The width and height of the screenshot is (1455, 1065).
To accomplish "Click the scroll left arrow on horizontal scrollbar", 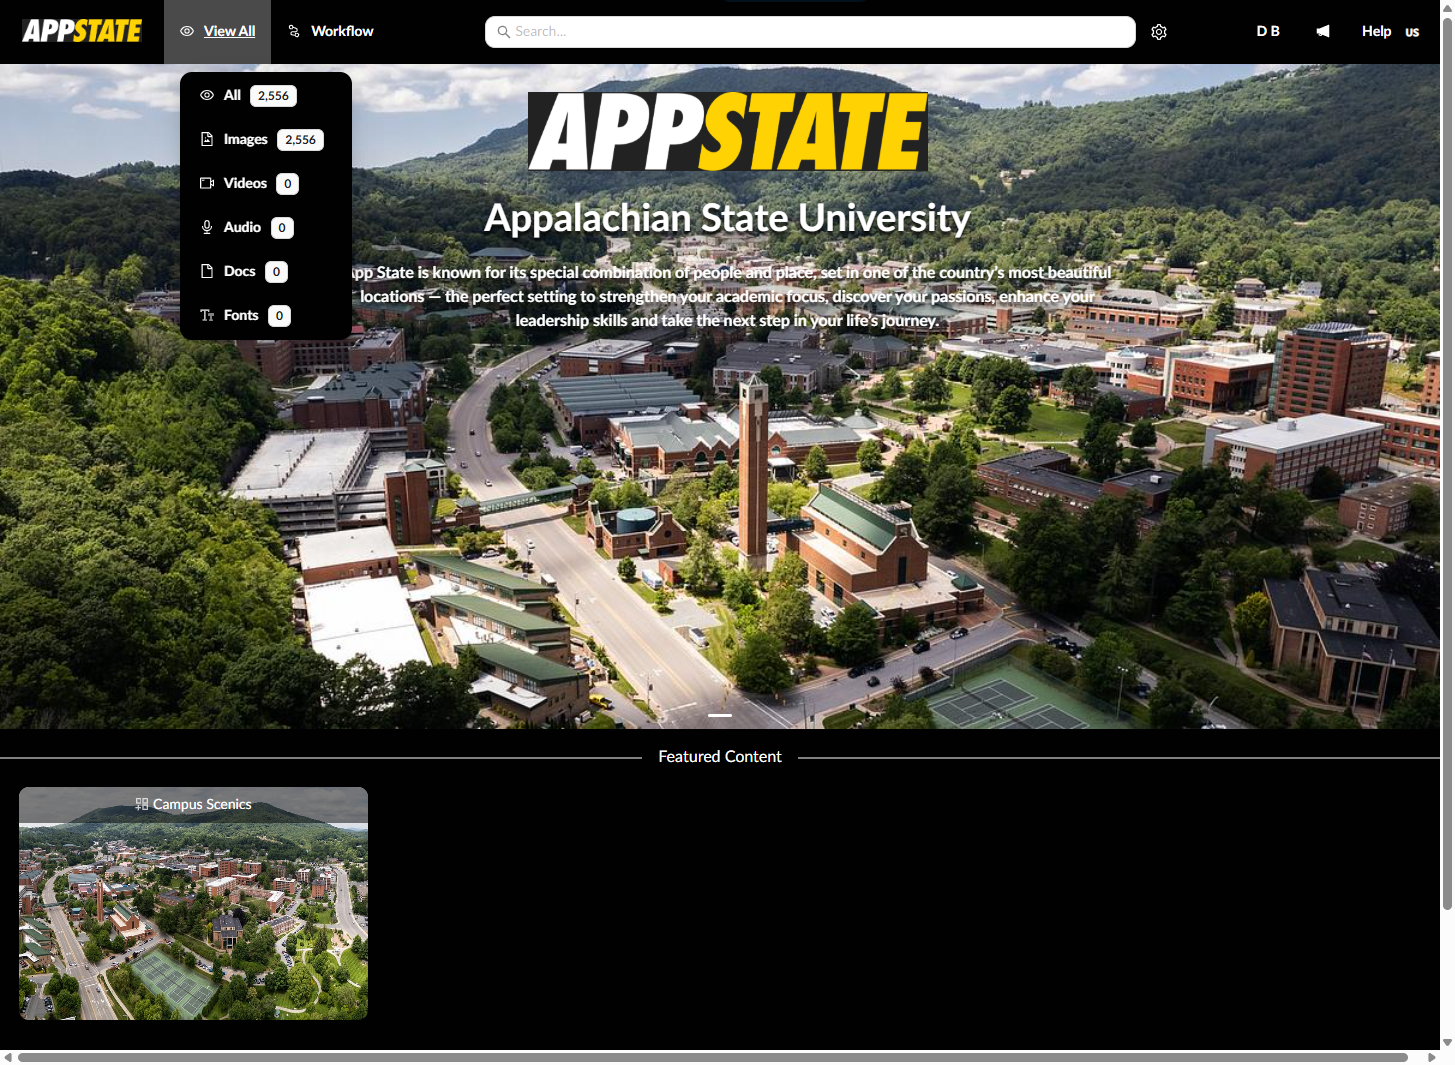I will tap(8, 1057).
